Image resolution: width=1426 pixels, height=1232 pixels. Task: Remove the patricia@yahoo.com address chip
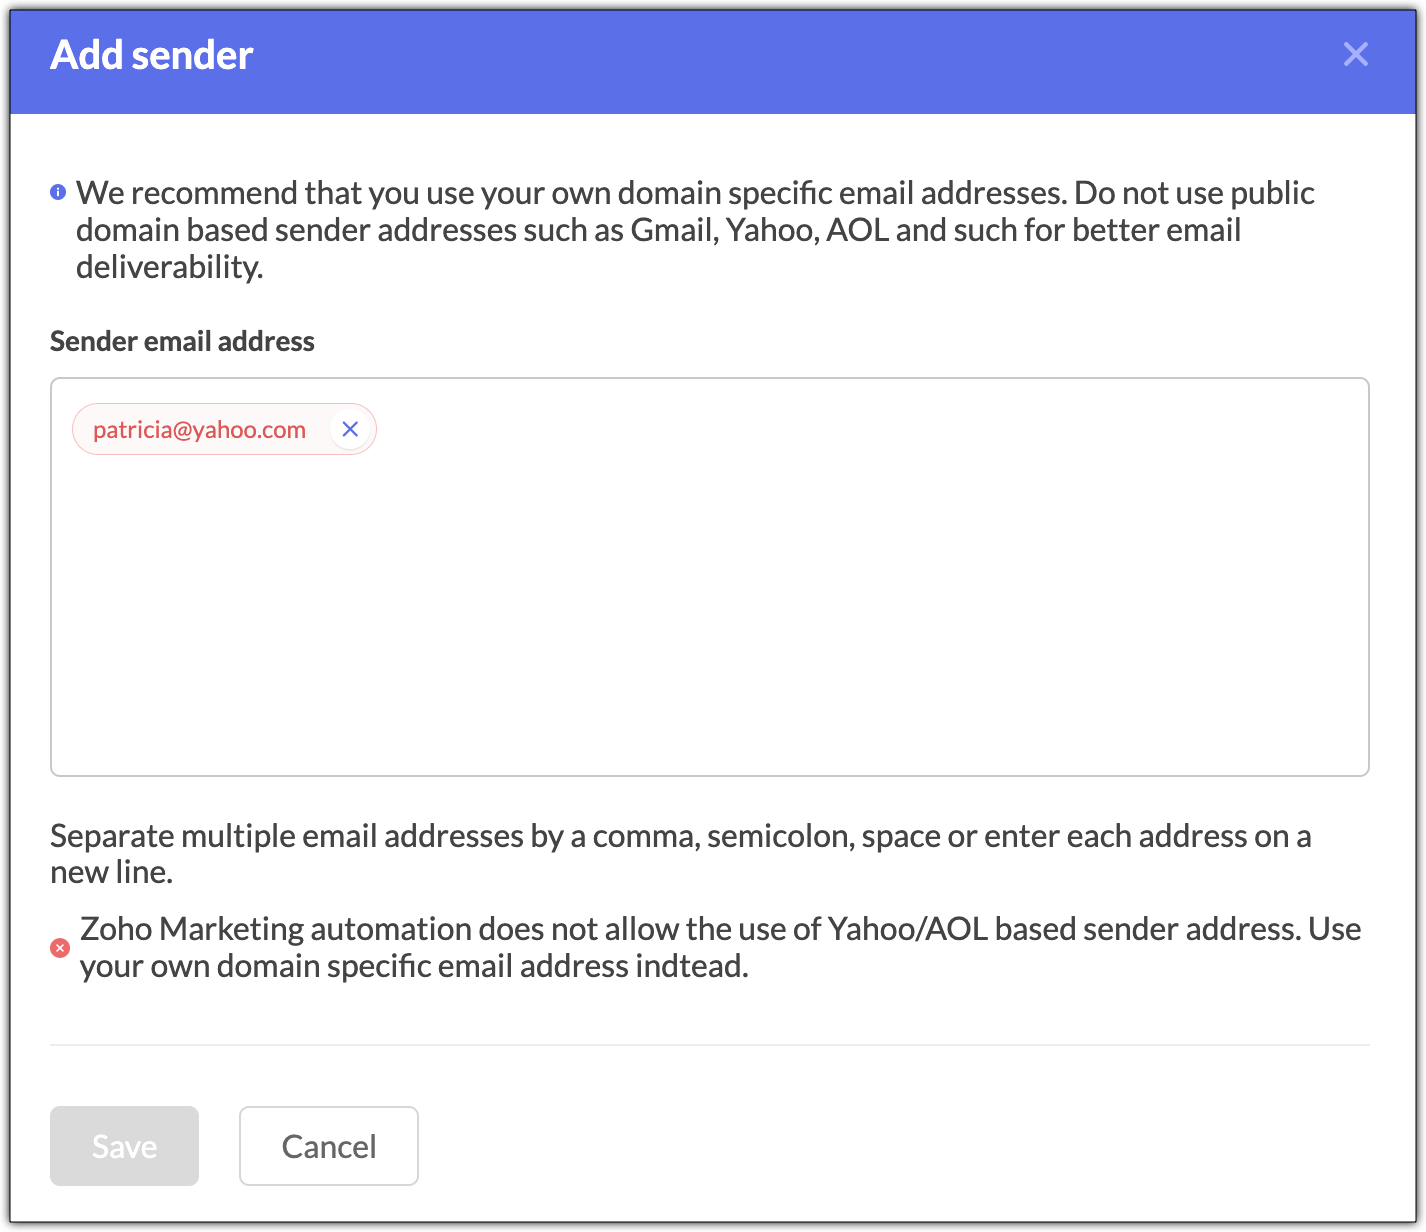[x=350, y=429]
